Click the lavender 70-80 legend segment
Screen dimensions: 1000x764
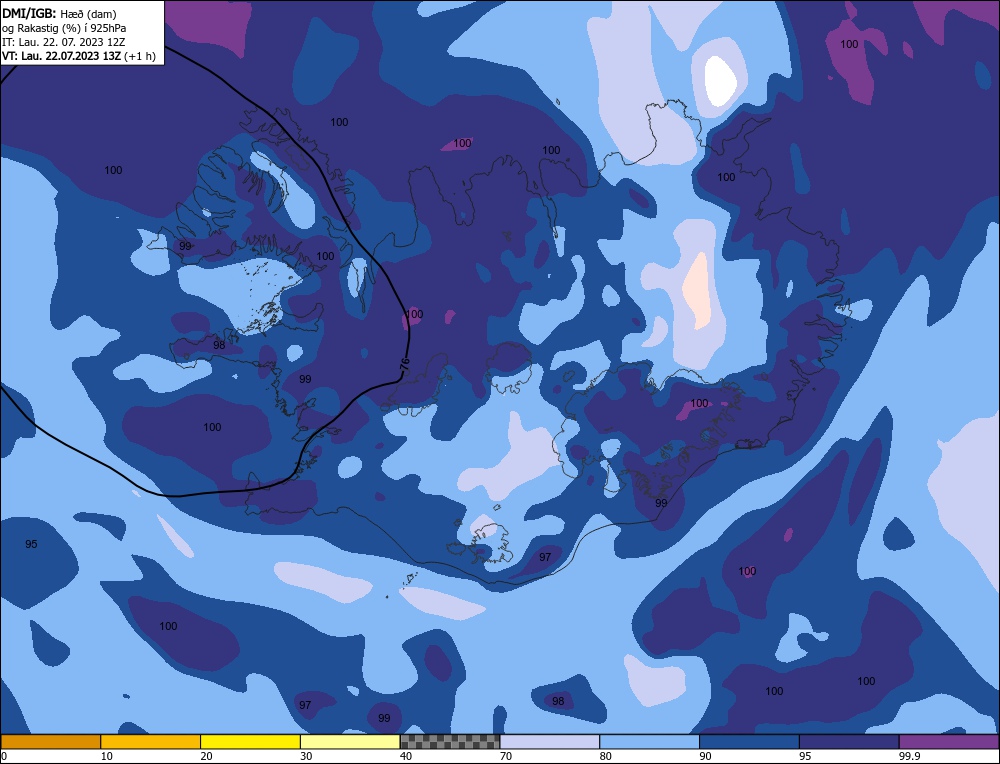550,742
